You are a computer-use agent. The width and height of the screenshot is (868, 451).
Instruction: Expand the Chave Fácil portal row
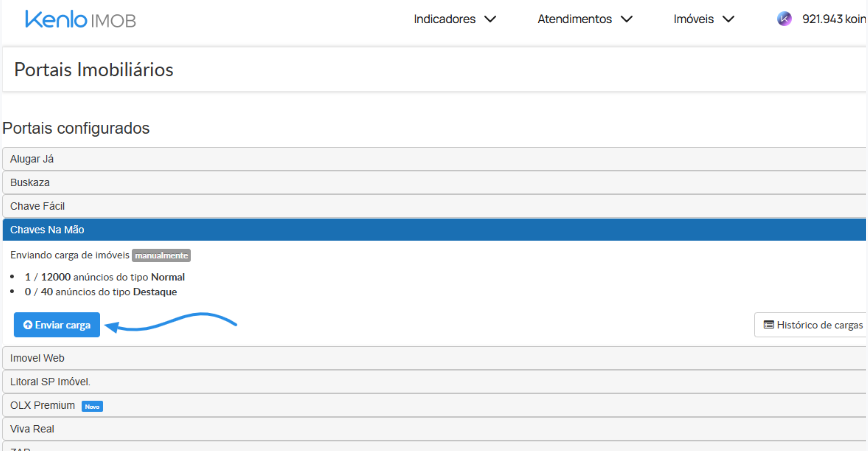(435, 206)
